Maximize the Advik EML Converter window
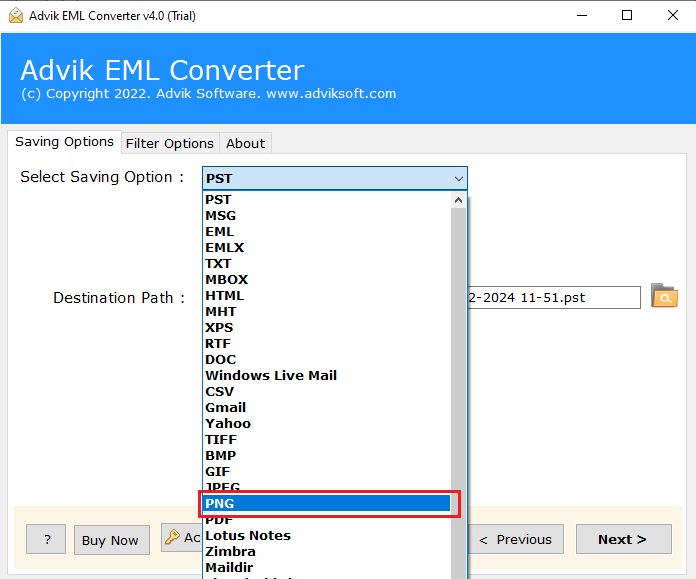 627,16
